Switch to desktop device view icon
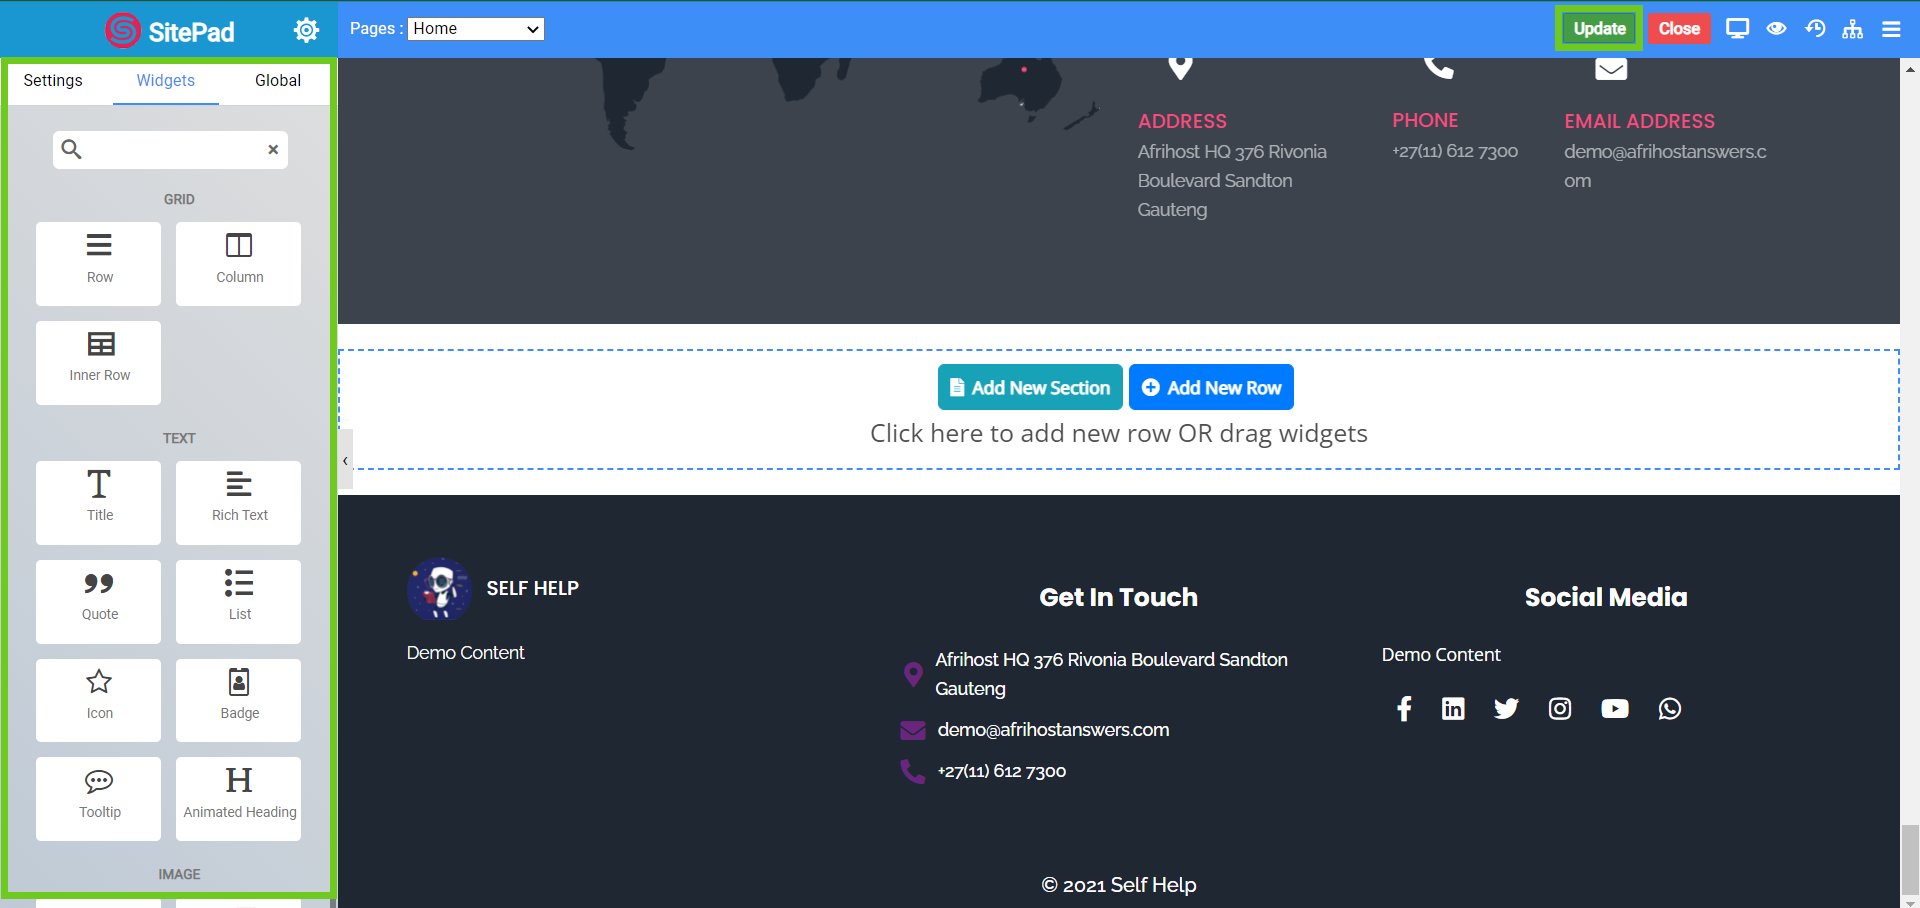The height and width of the screenshot is (908, 1920). click(x=1737, y=29)
